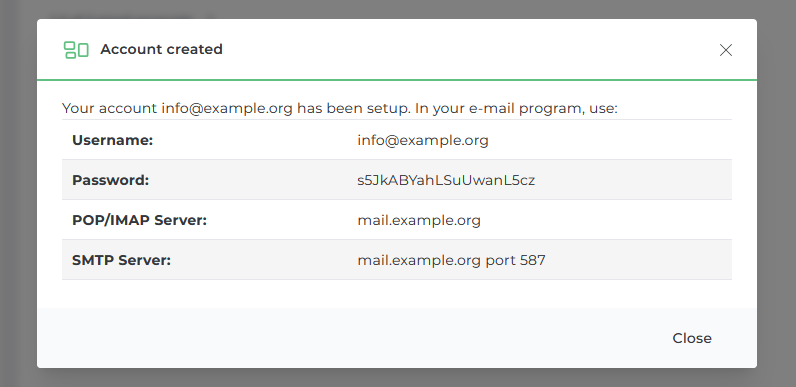
Task: Click the Account created dialog title
Action: pos(161,49)
